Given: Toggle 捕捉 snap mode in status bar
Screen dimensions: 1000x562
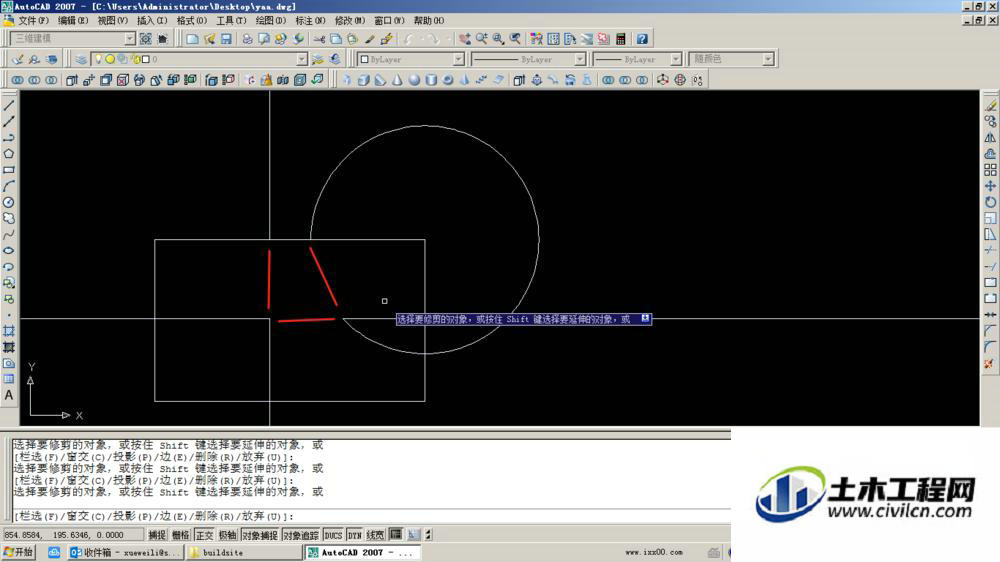Looking at the screenshot, I should (x=157, y=535).
